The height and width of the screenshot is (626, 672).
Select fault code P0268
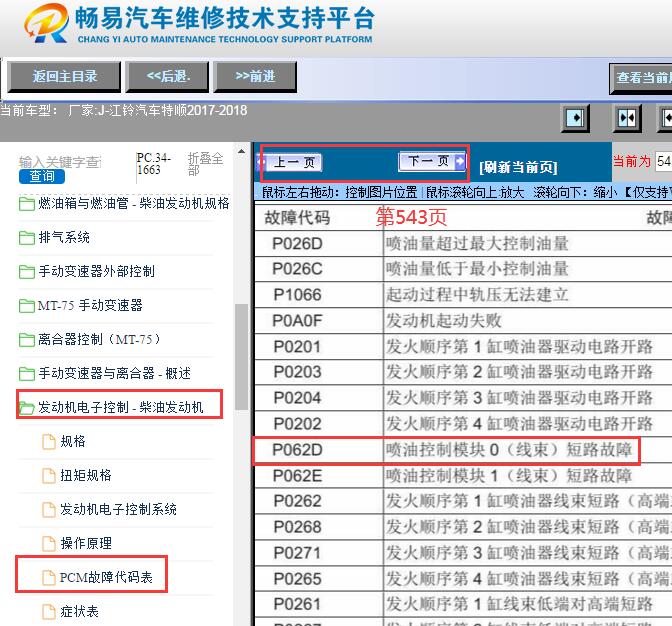297,527
